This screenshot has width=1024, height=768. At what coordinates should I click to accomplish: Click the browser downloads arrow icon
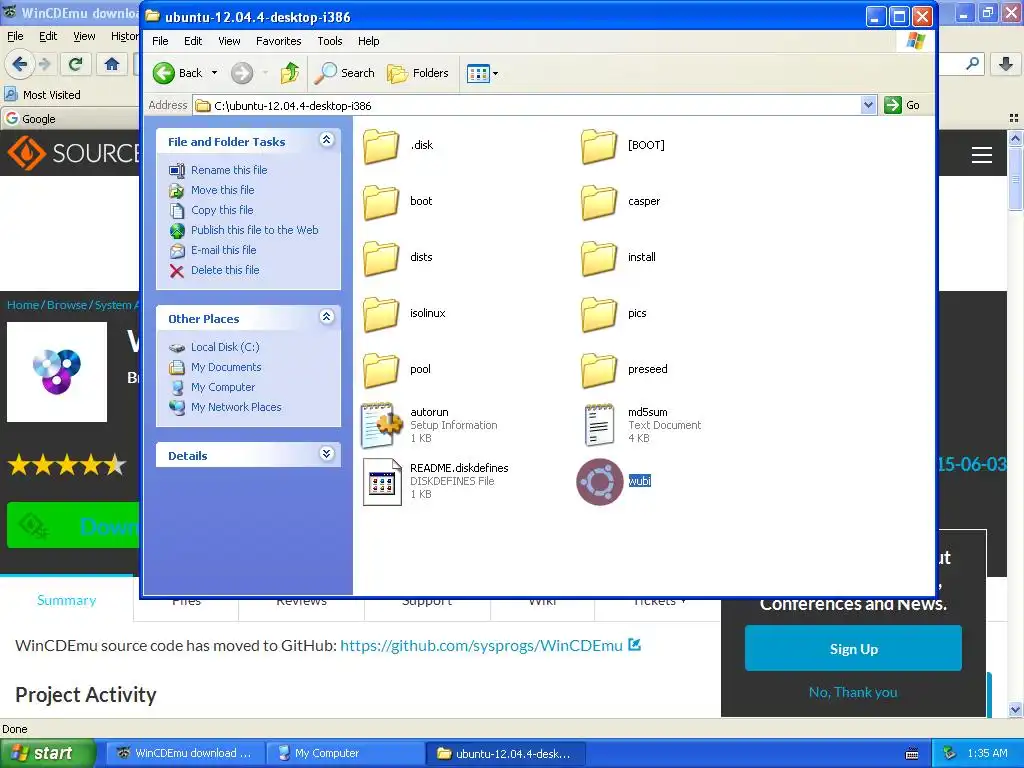1006,63
